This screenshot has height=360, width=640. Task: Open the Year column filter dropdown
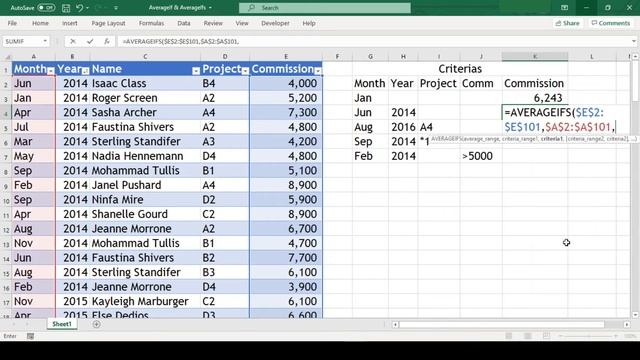click(85, 71)
